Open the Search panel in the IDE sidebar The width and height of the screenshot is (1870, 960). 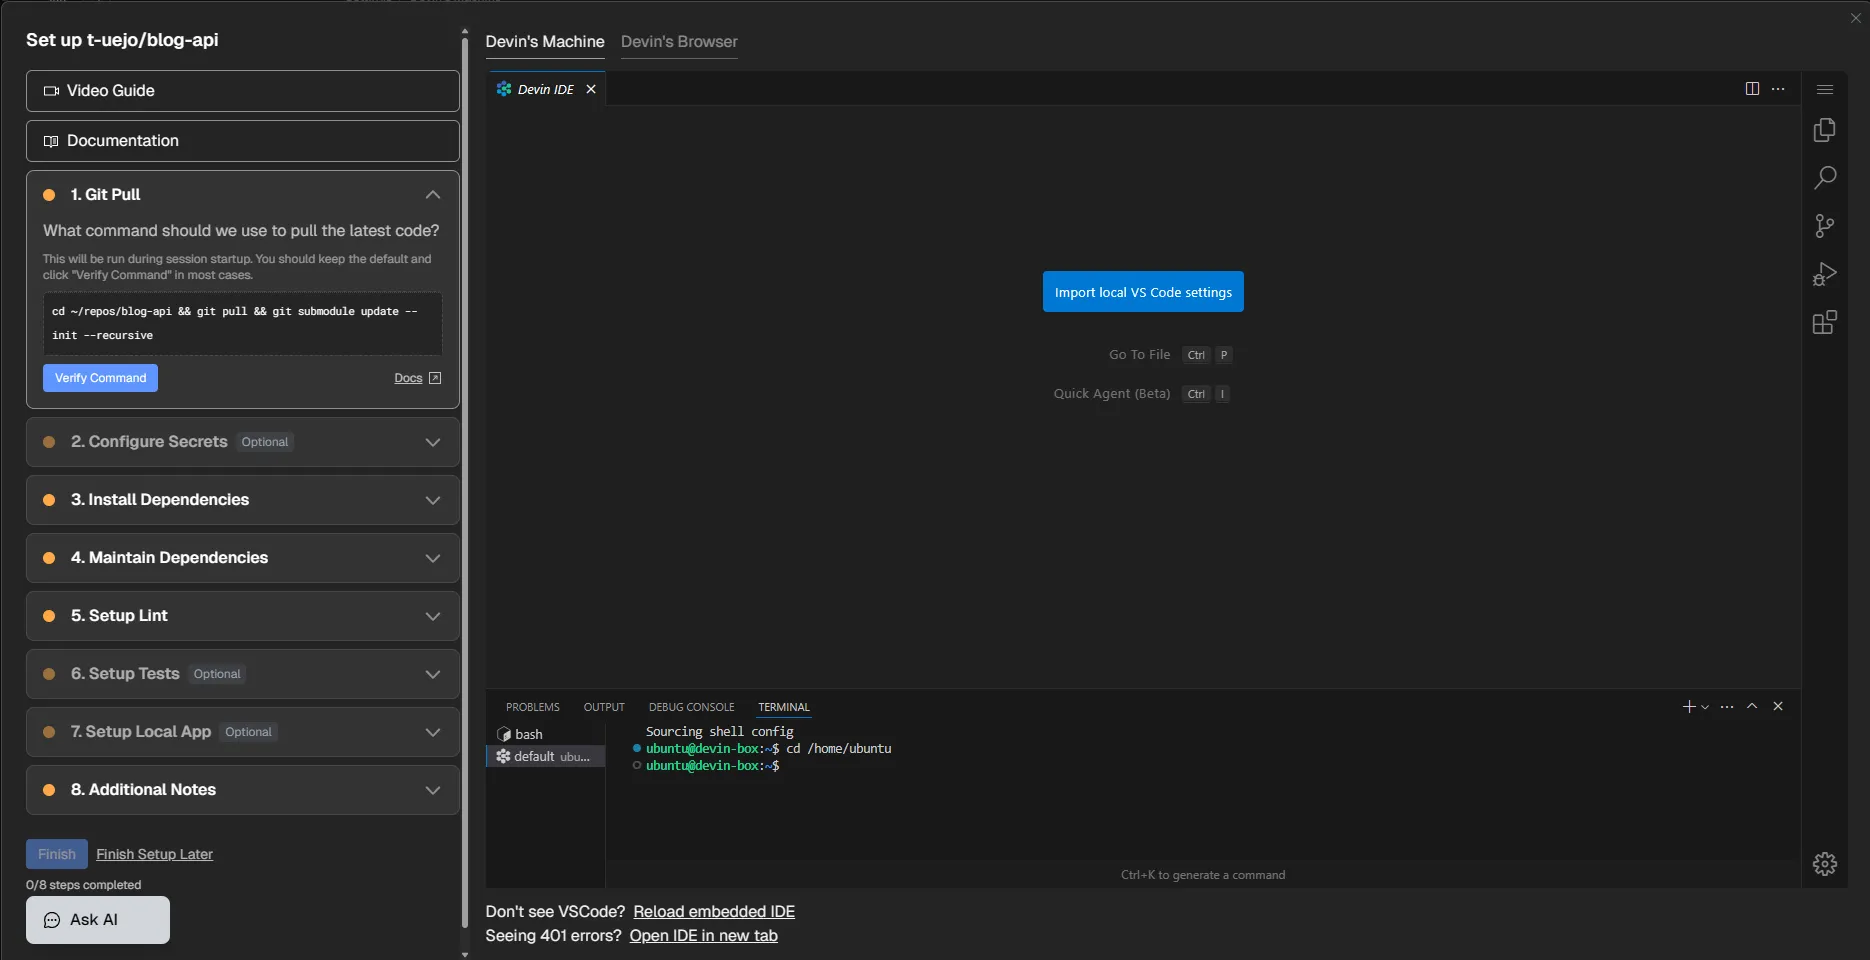pyautogui.click(x=1825, y=177)
